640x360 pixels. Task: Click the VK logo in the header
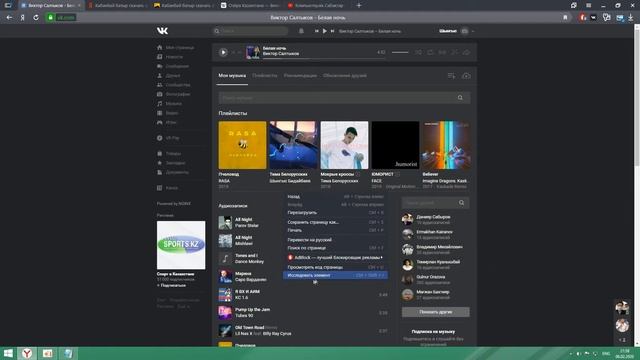tap(162, 31)
